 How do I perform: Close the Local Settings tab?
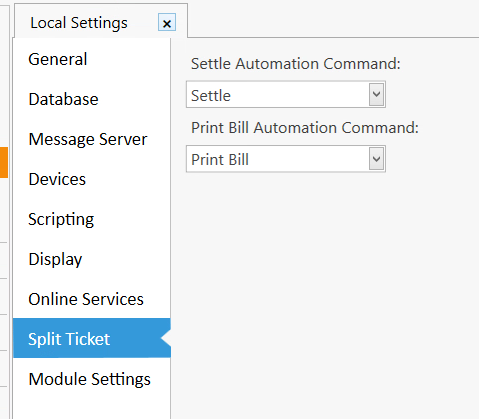167,23
